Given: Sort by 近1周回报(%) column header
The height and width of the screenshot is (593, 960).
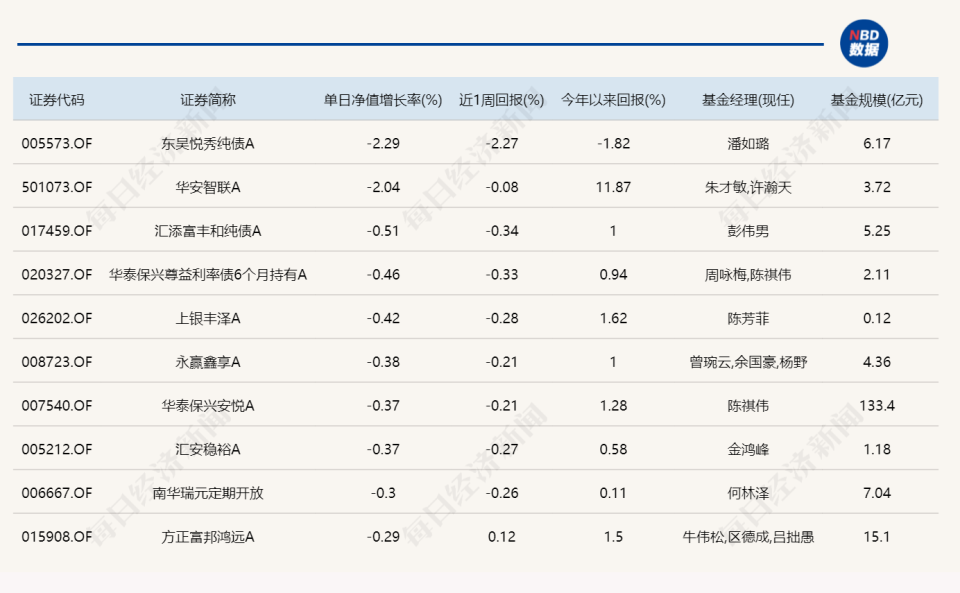Looking at the screenshot, I should click(501, 99).
